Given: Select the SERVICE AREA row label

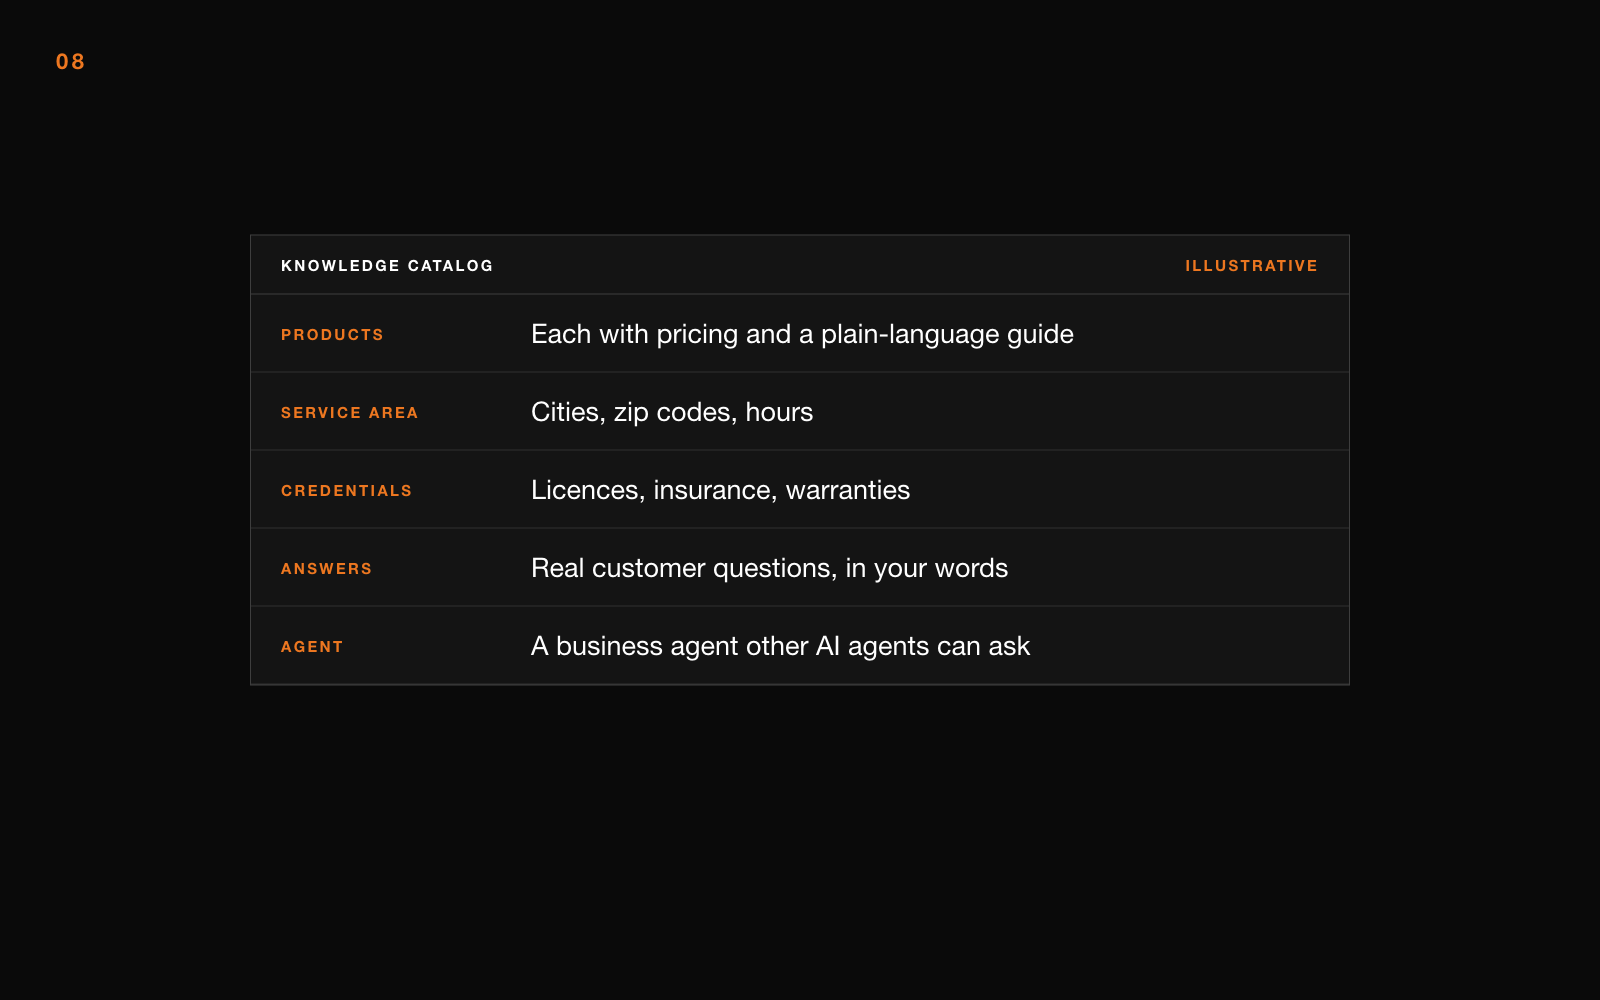Looking at the screenshot, I should coord(349,413).
